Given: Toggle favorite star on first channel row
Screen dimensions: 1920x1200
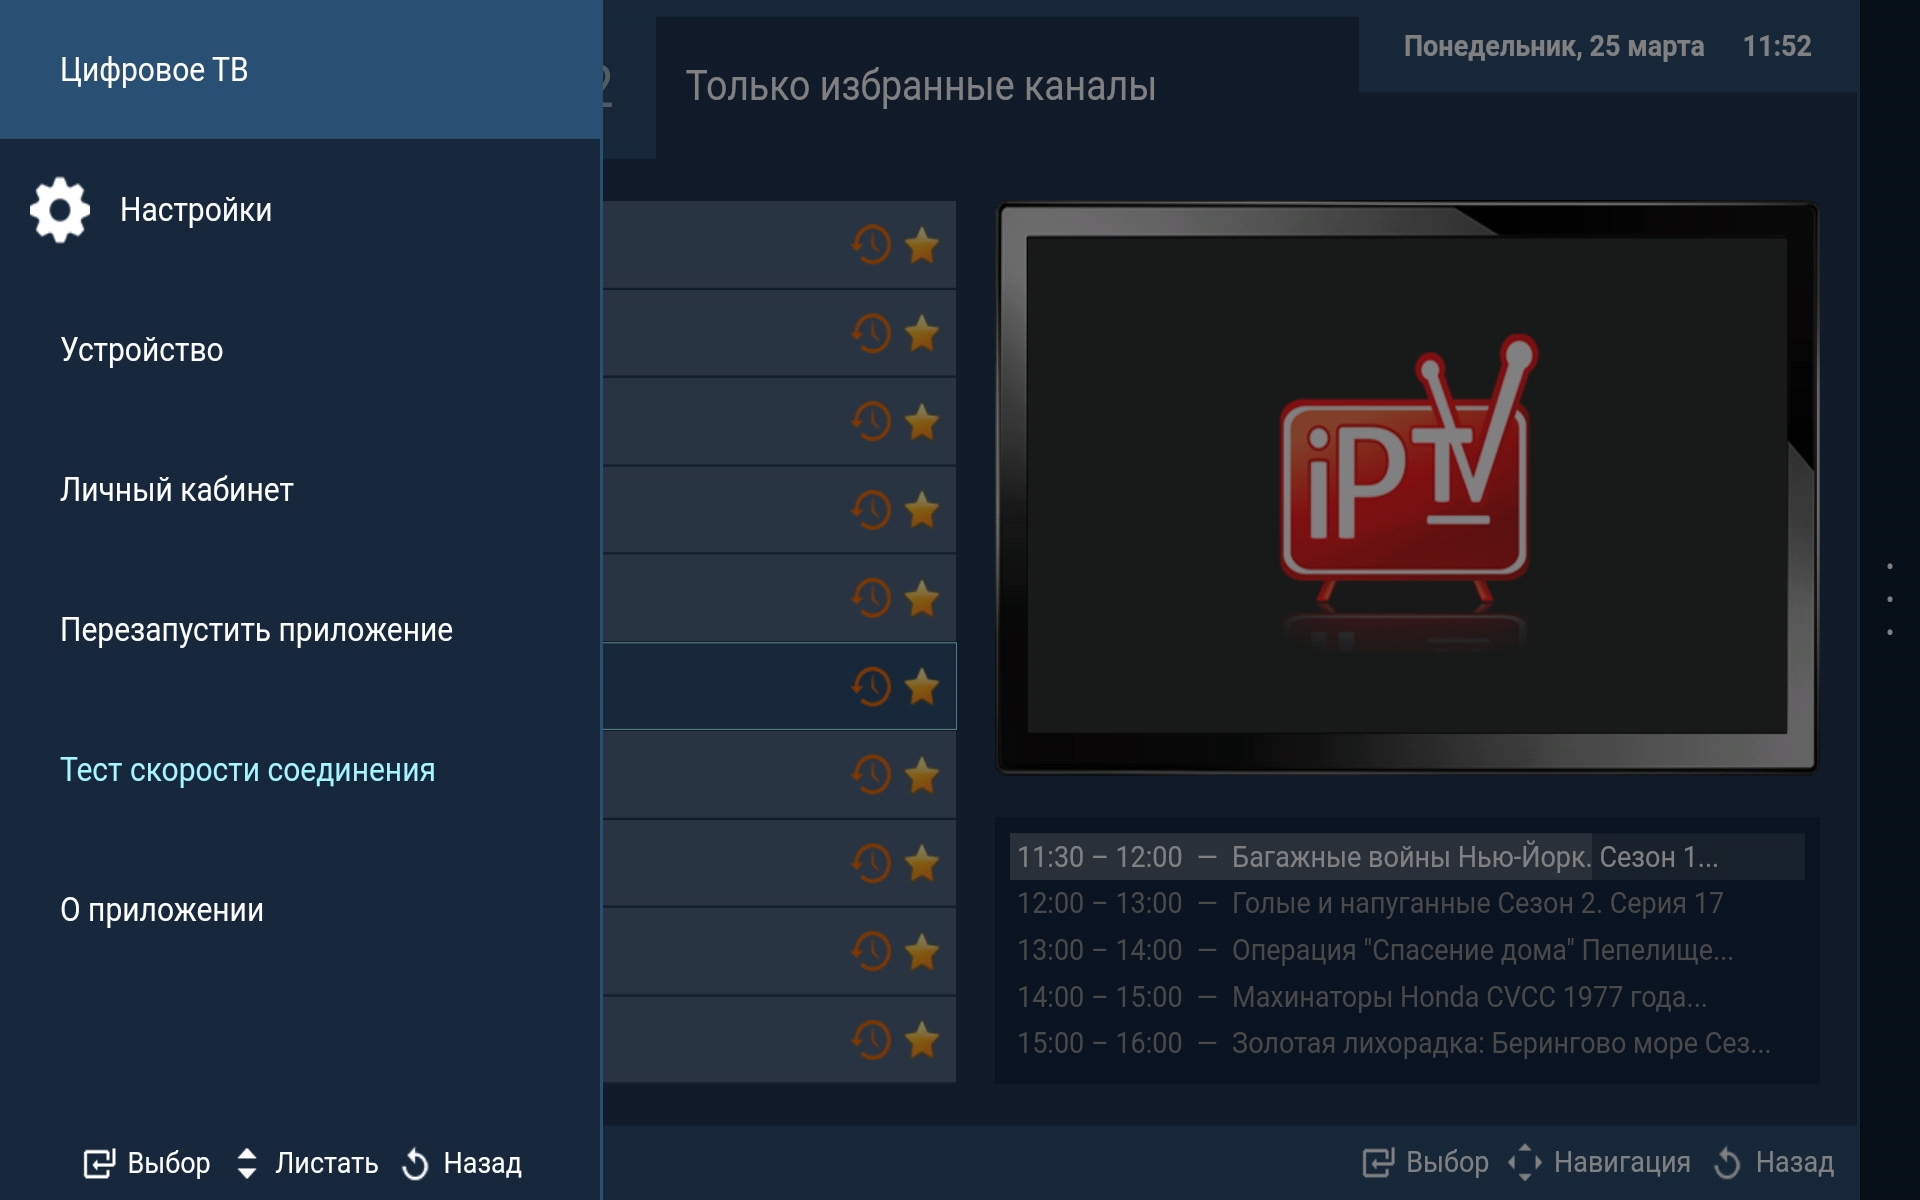Looking at the screenshot, I should (x=921, y=245).
